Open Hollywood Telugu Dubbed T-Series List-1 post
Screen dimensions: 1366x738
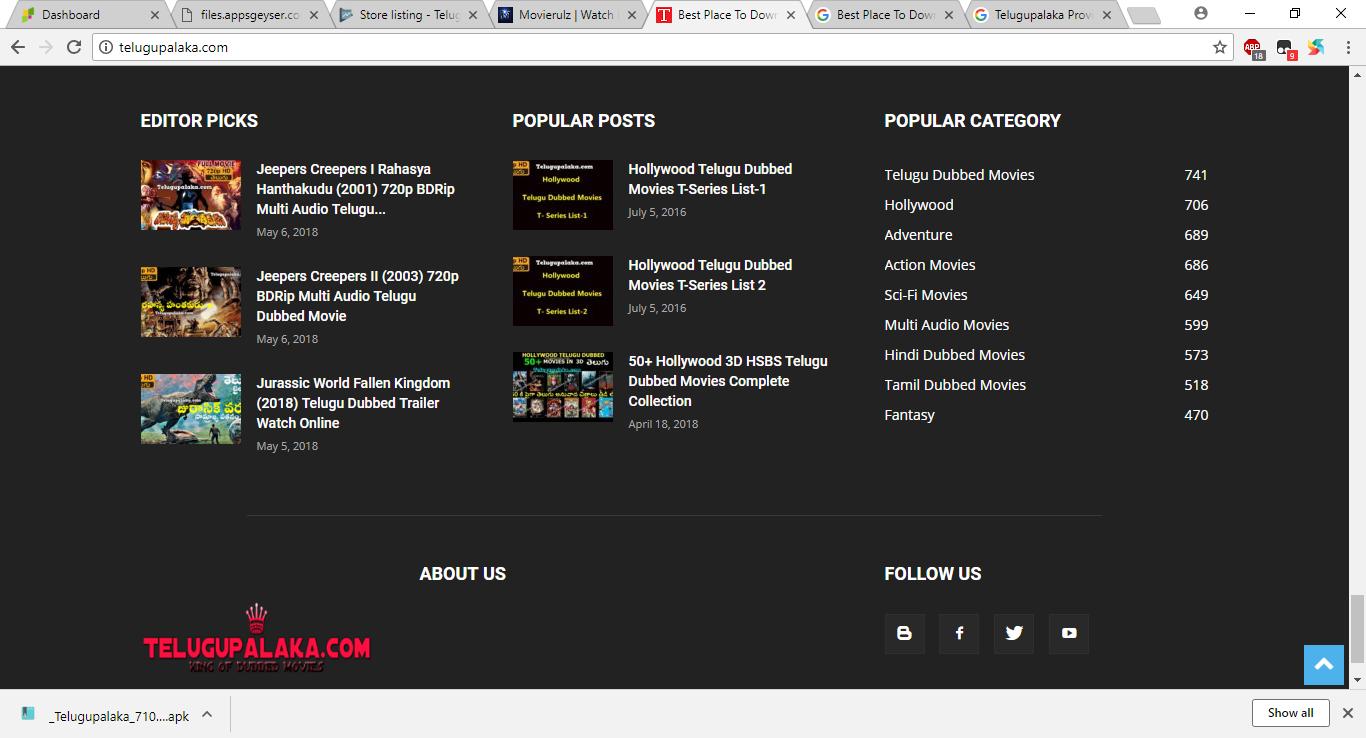tap(710, 179)
